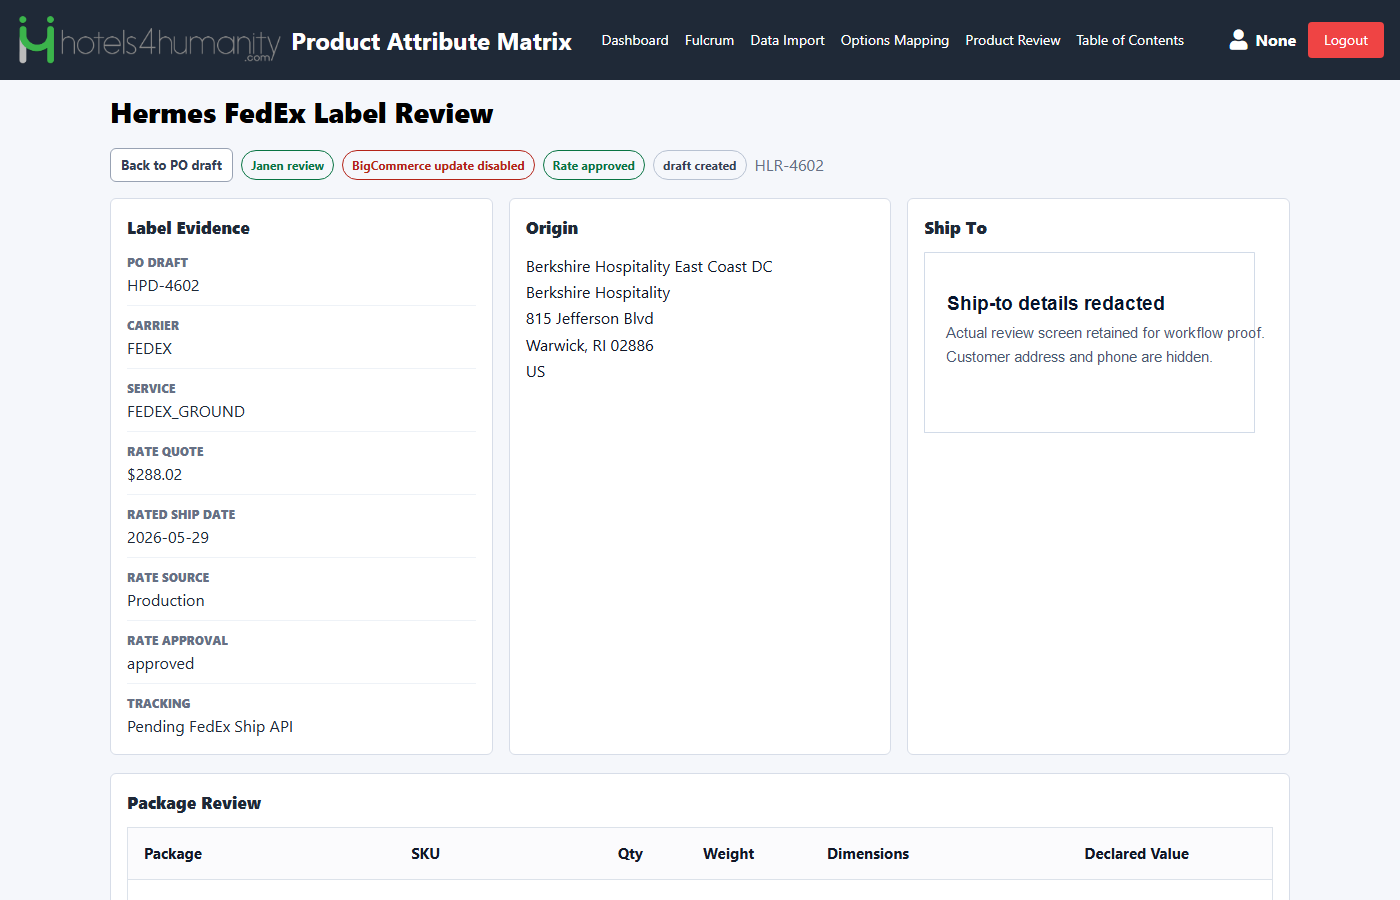Go to the Fulcrum page
The height and width of the screenshot is (900, 1400).
click(x=709, y=40)
